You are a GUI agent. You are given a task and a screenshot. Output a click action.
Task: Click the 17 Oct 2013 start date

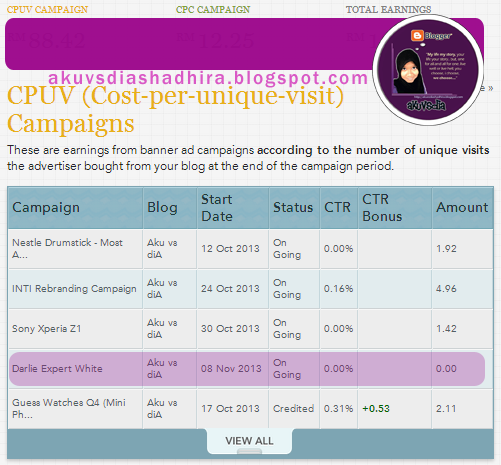click(x=230, y=408)
